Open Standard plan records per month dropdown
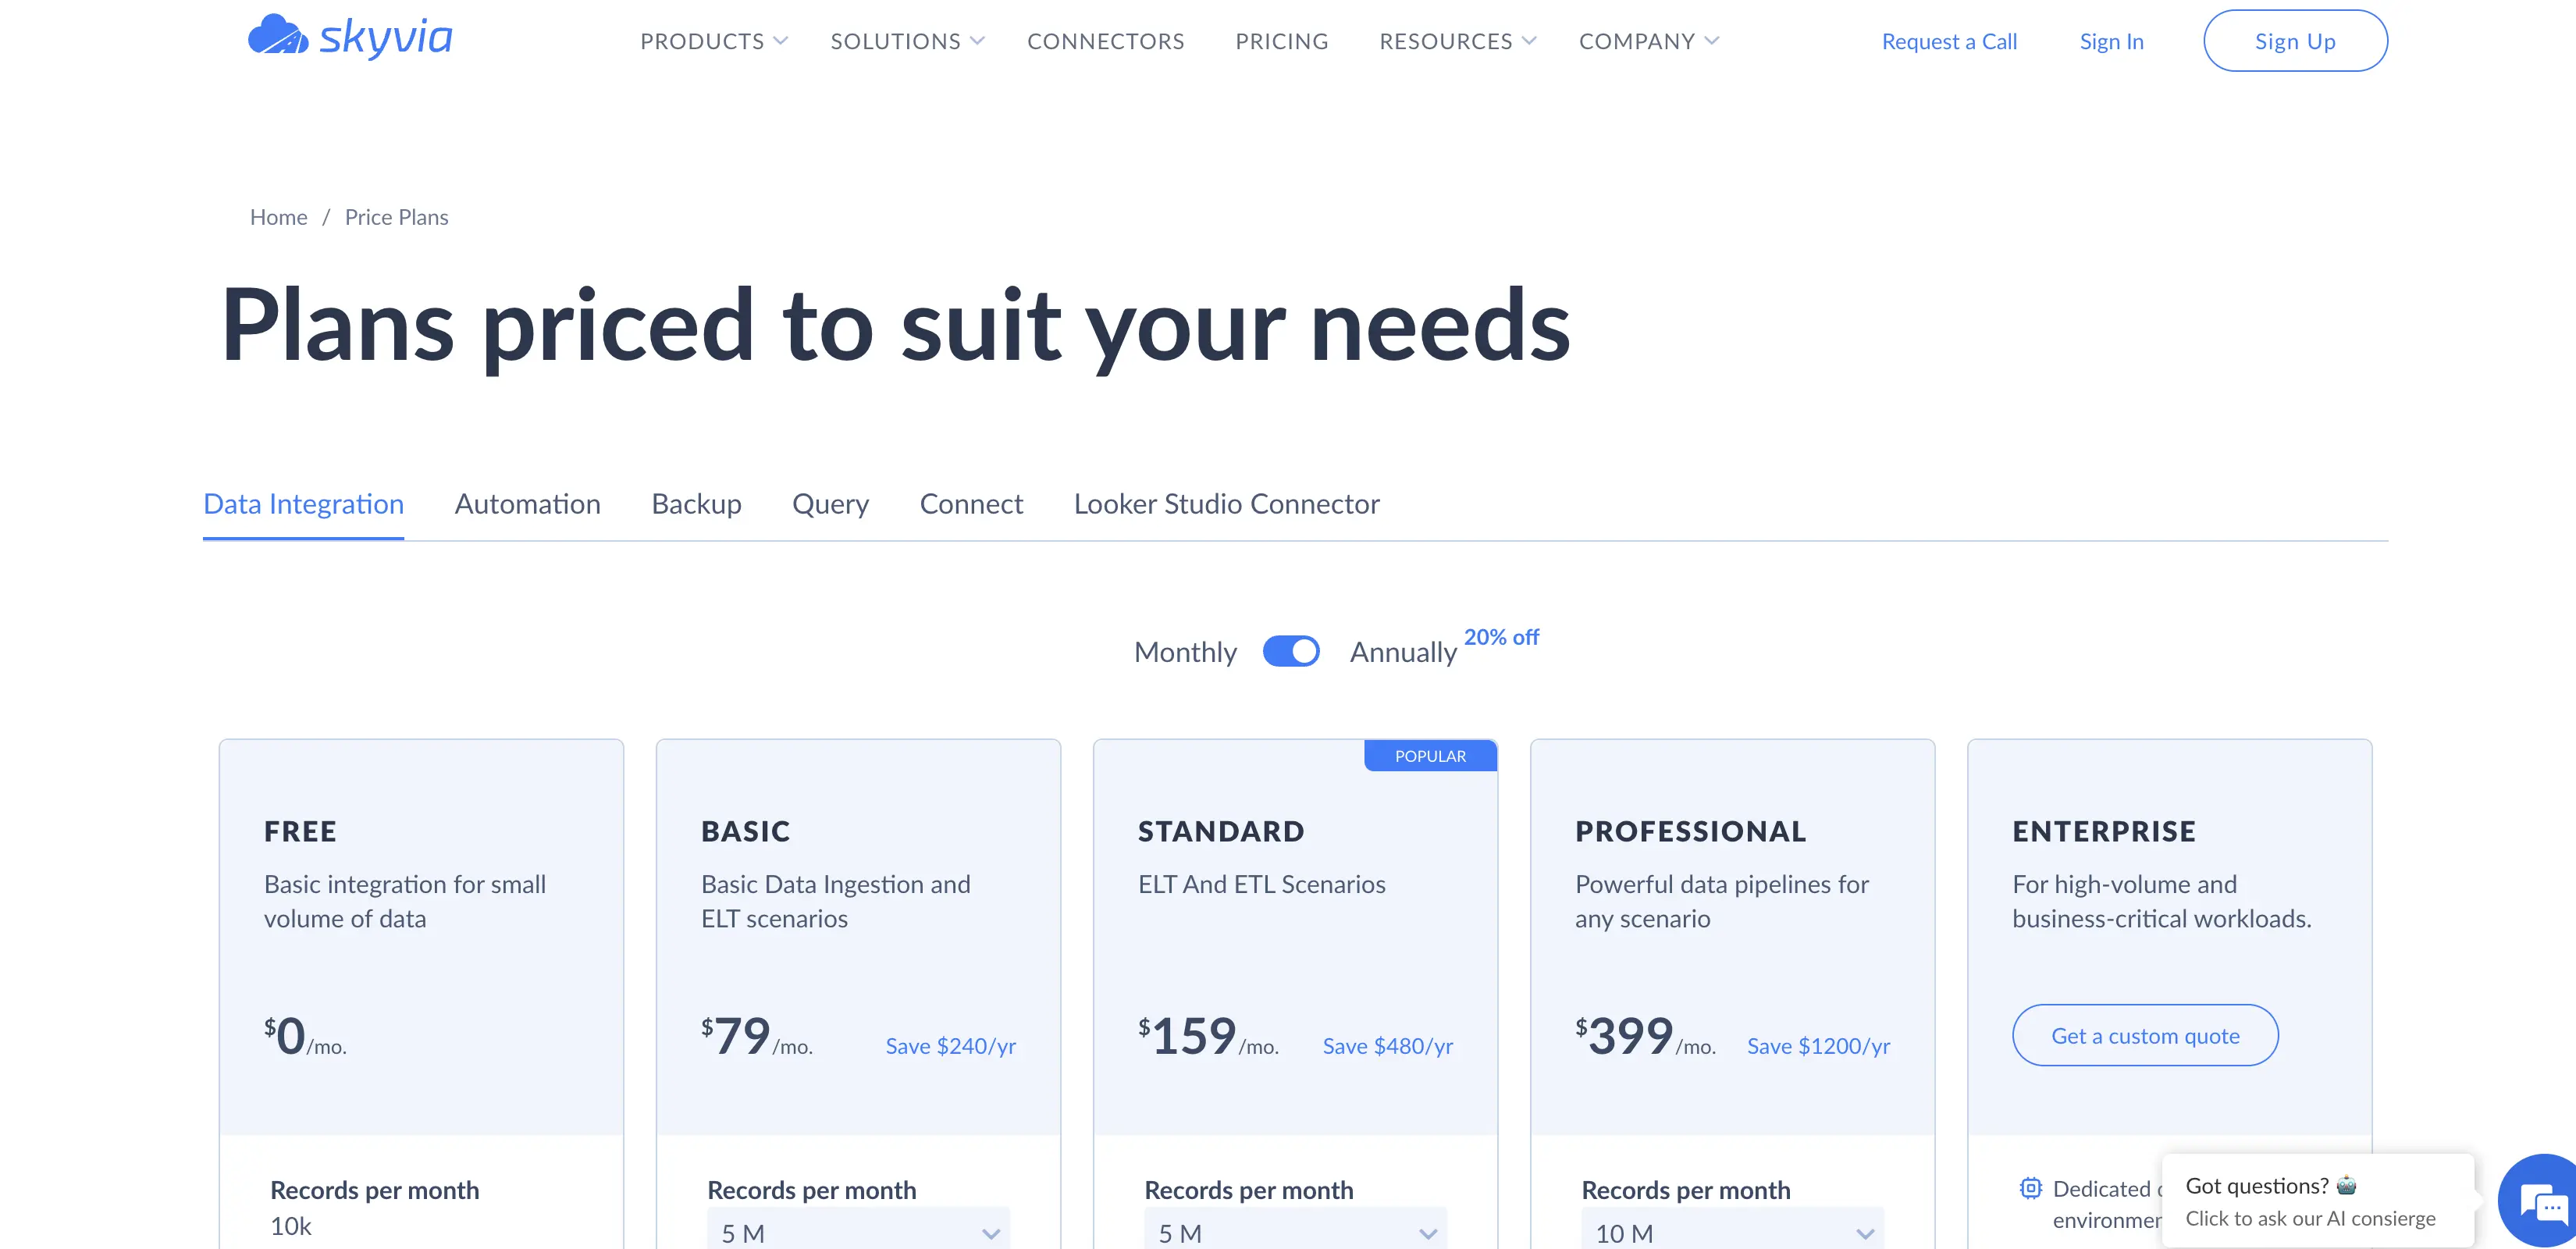 pyautogui.click(x=1295, y=1230)
